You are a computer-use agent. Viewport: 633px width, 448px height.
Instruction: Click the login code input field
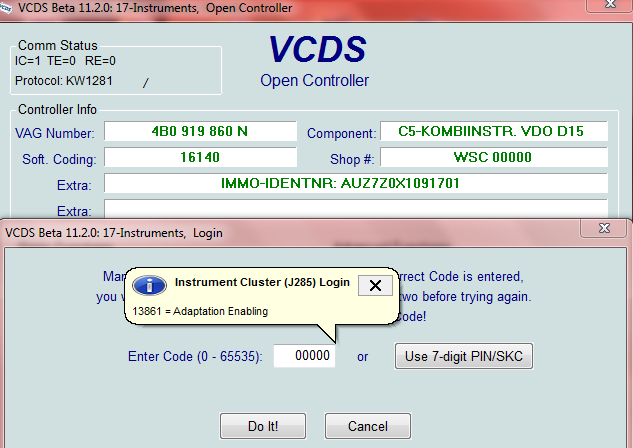[304, 356]
